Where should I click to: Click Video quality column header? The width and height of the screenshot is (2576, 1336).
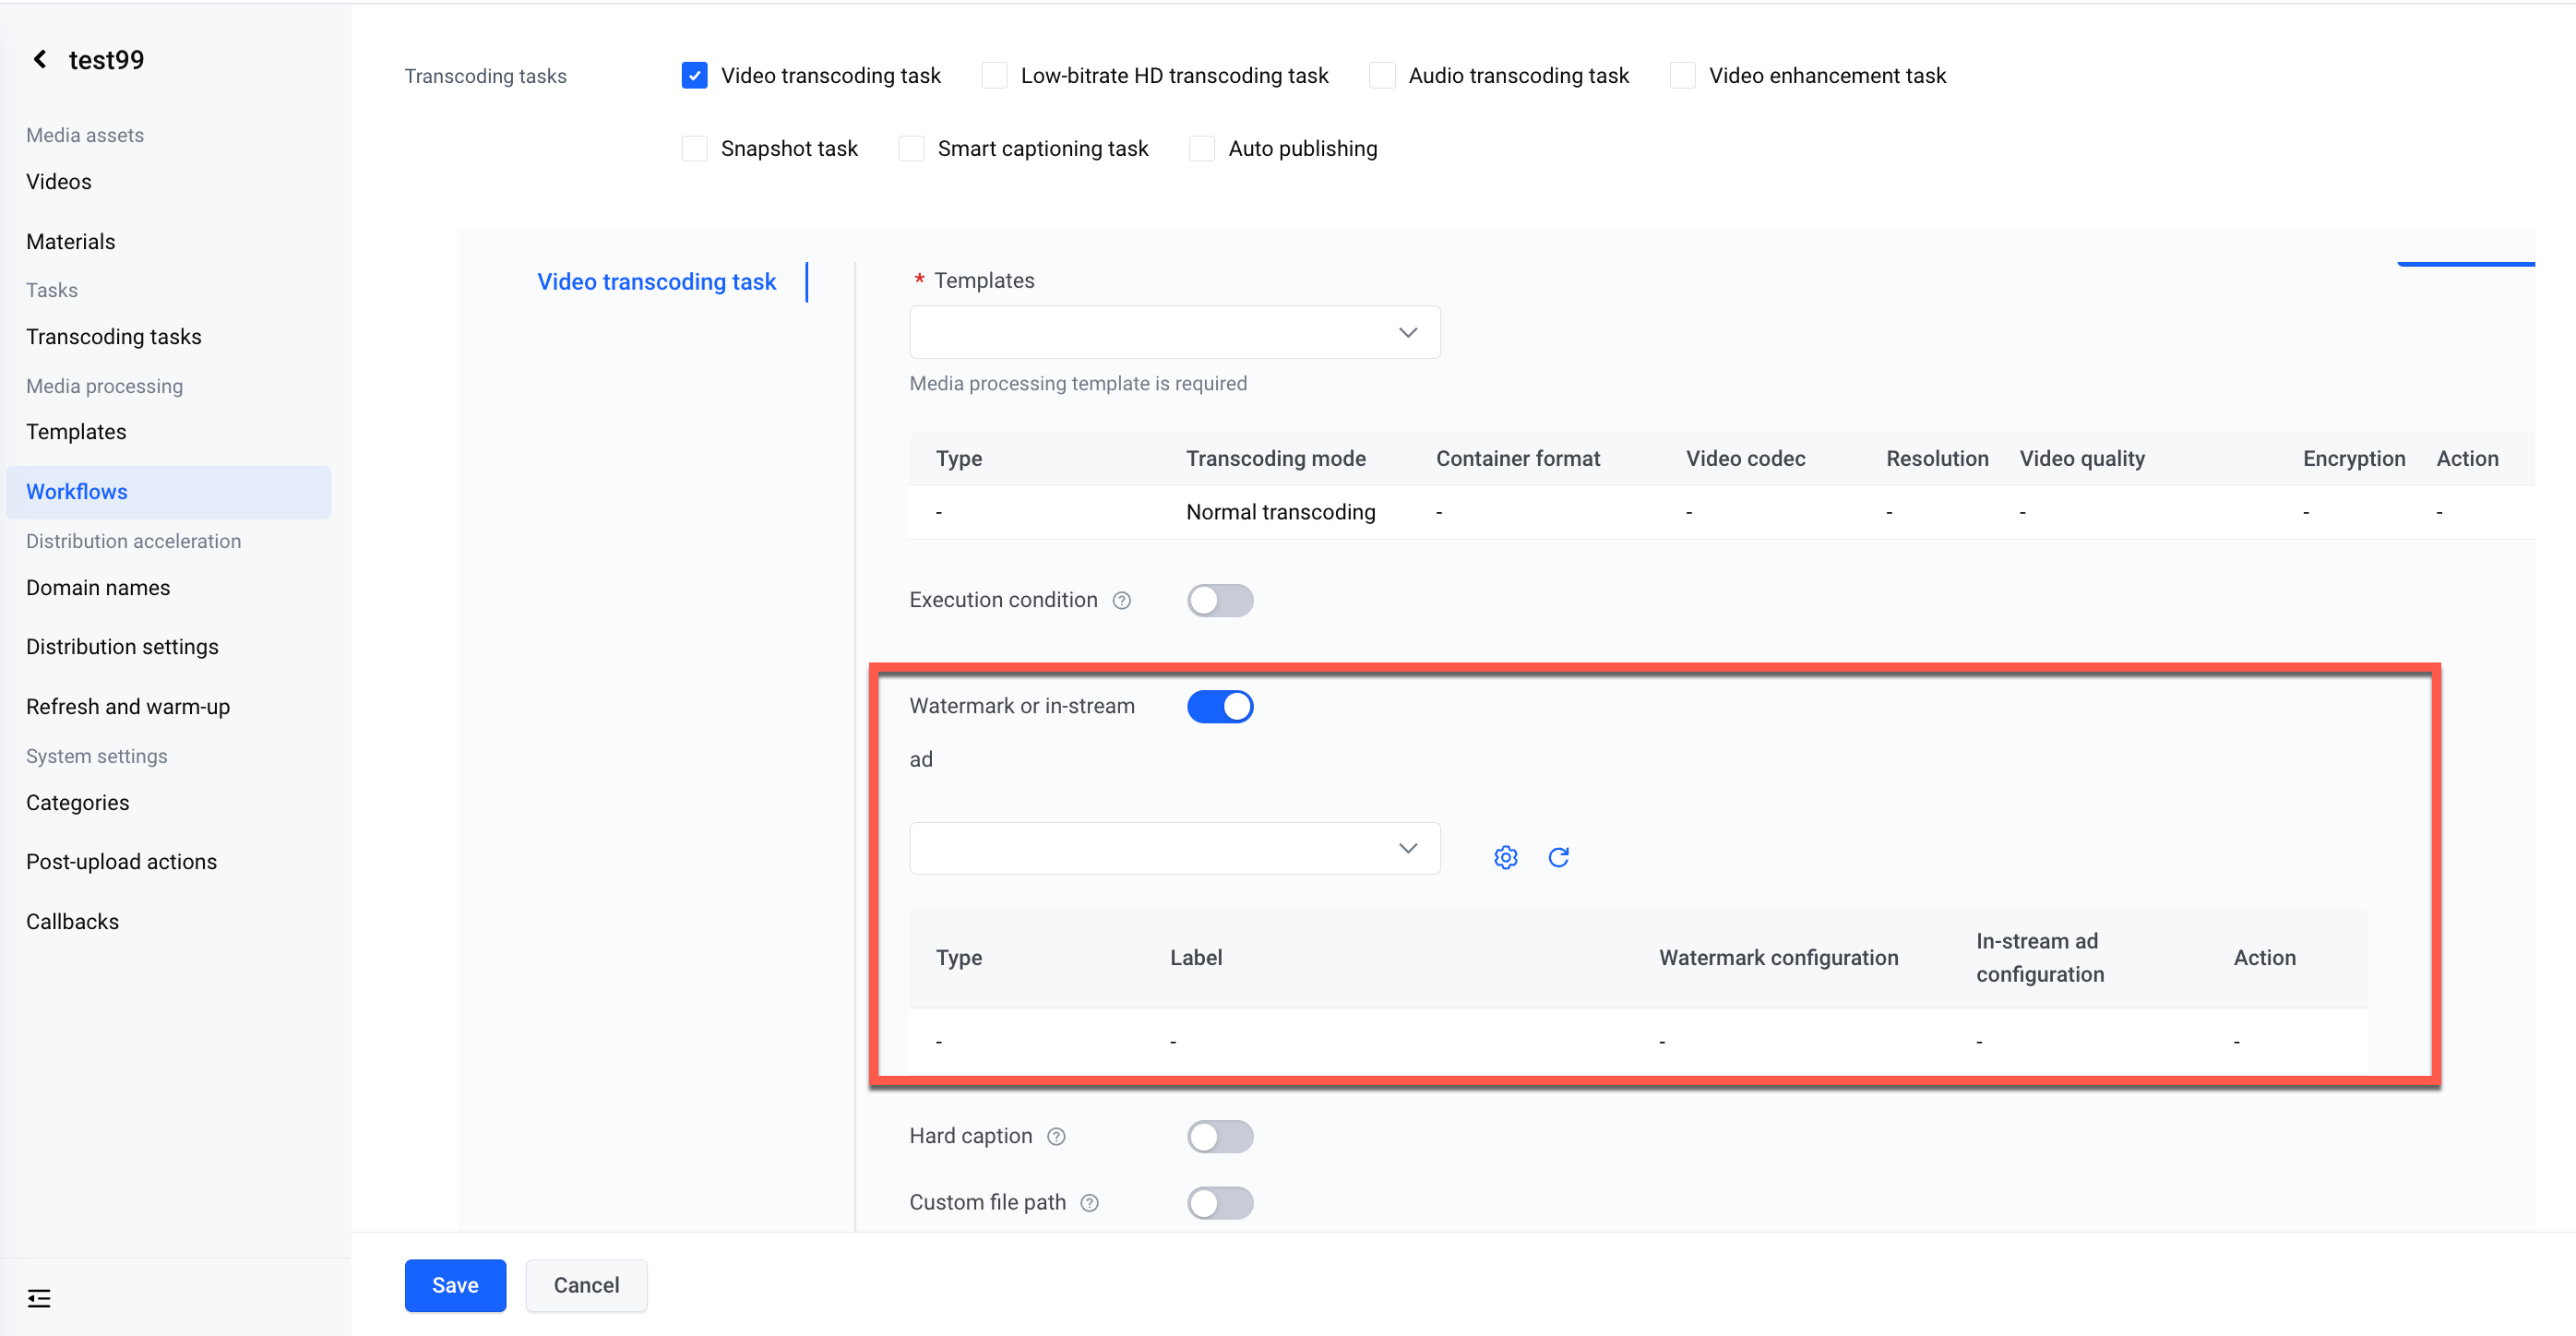(x=2082, y=459)
